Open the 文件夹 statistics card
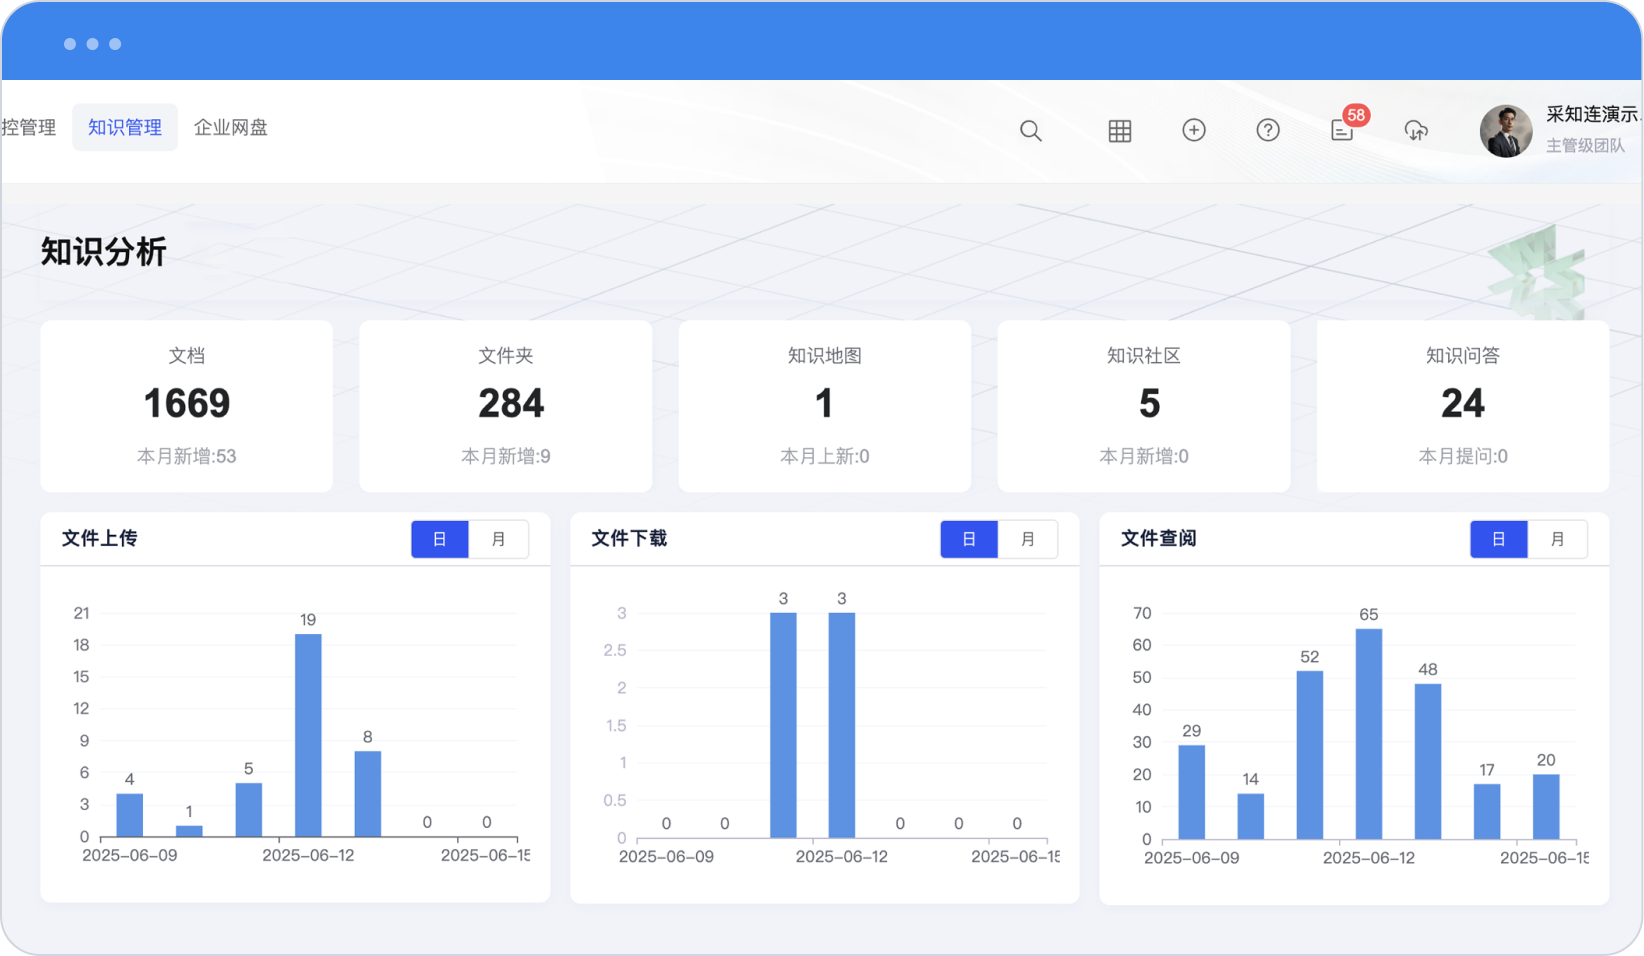The width and height of the screenshot is (1644, 956). point(506,406)
